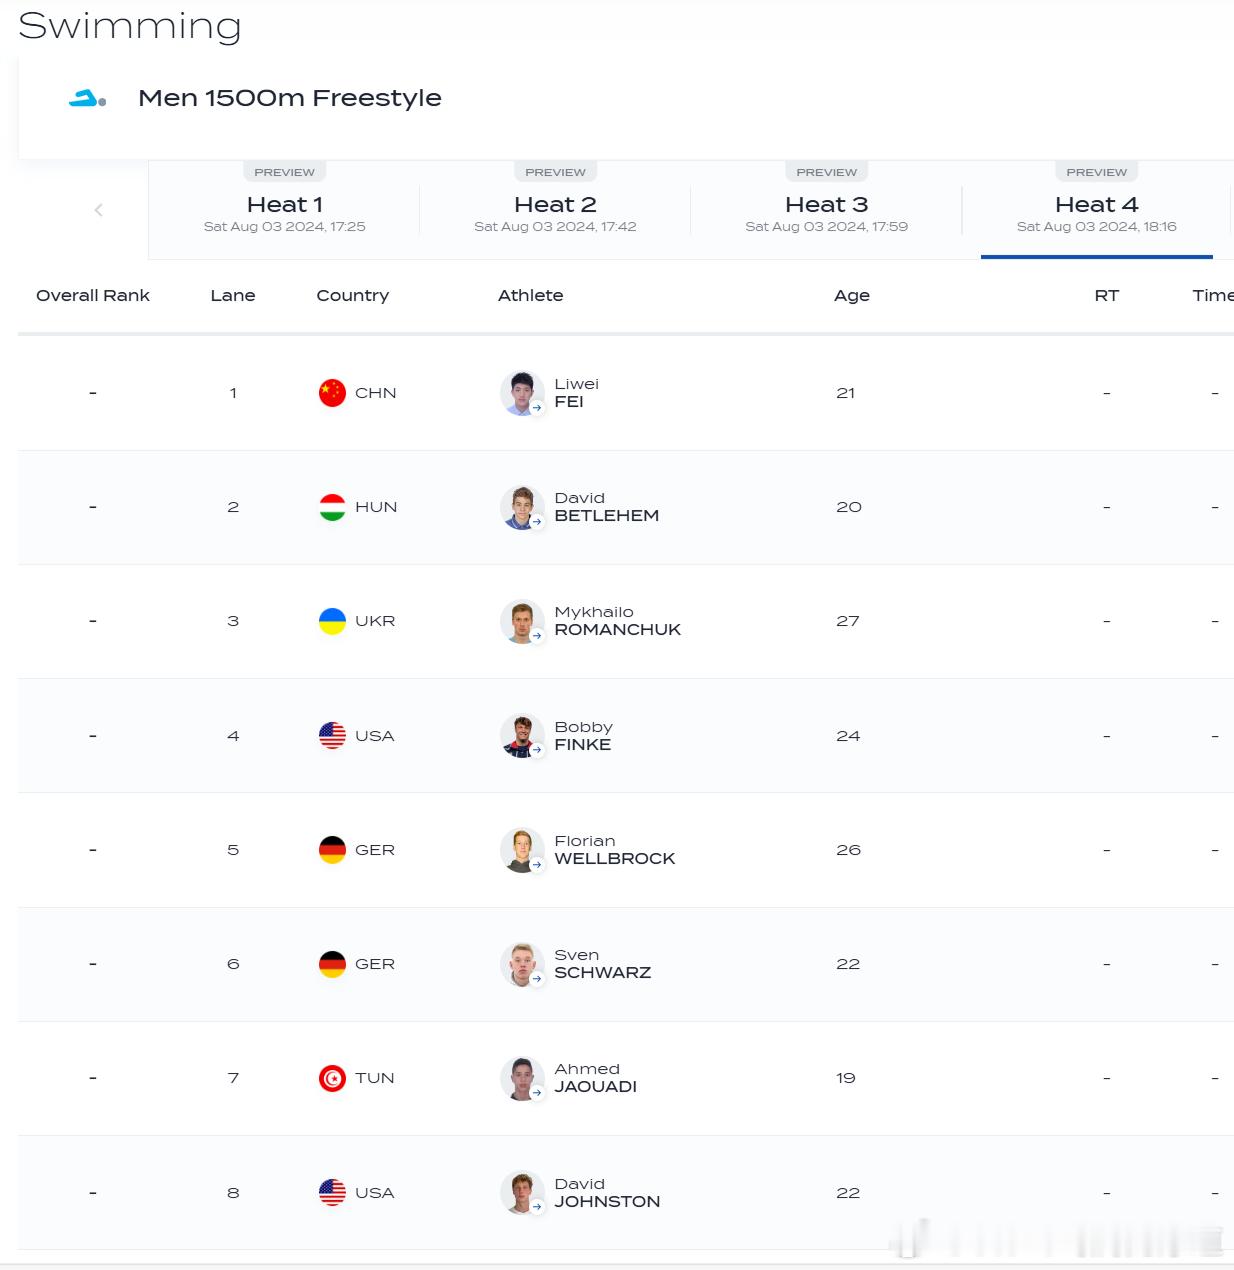
Task: Click Ahmed JAOUADI's profile photo
Action: click(521, 1078)
